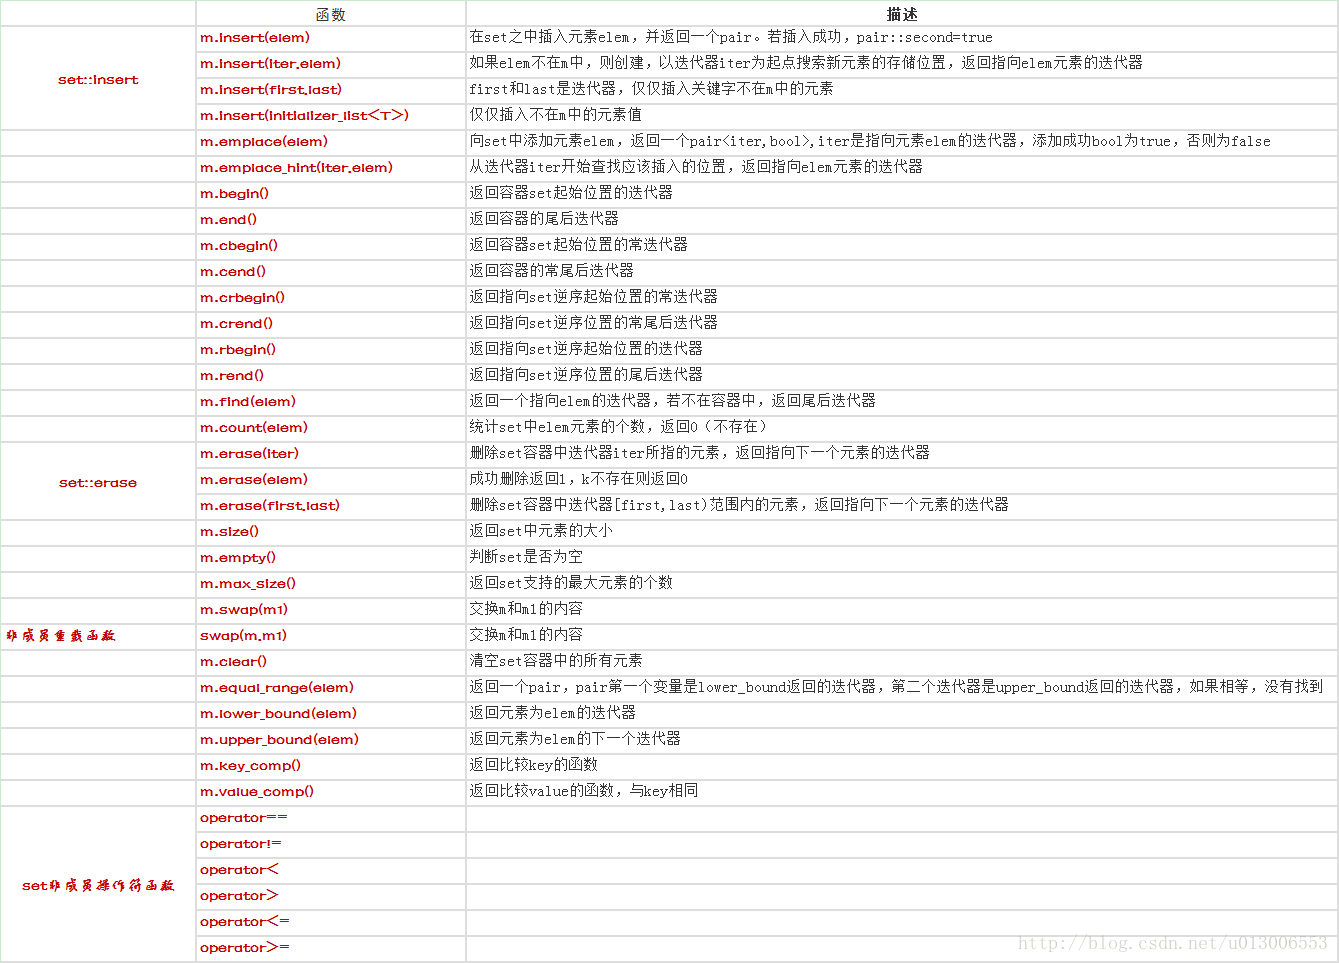Click description mentioning pair::second=true

pyautogui.click(x=901, y=38)
